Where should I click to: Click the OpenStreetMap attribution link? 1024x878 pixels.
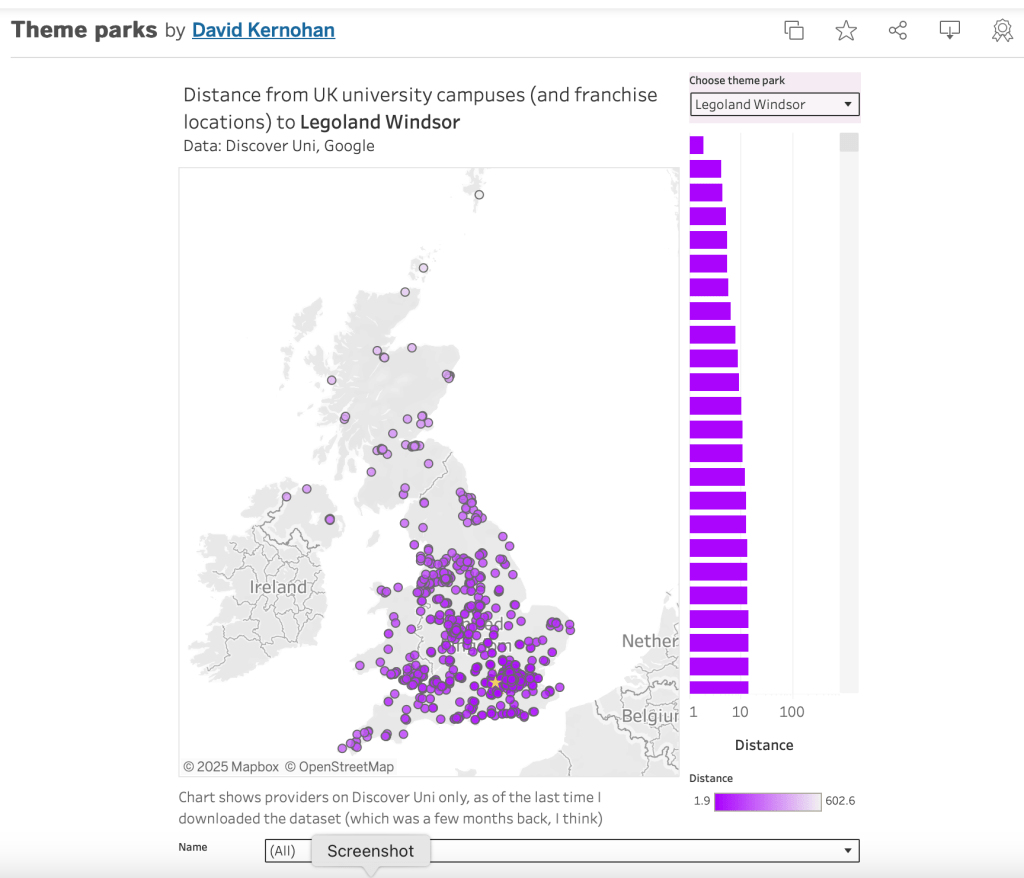click(x=339, y=767)
